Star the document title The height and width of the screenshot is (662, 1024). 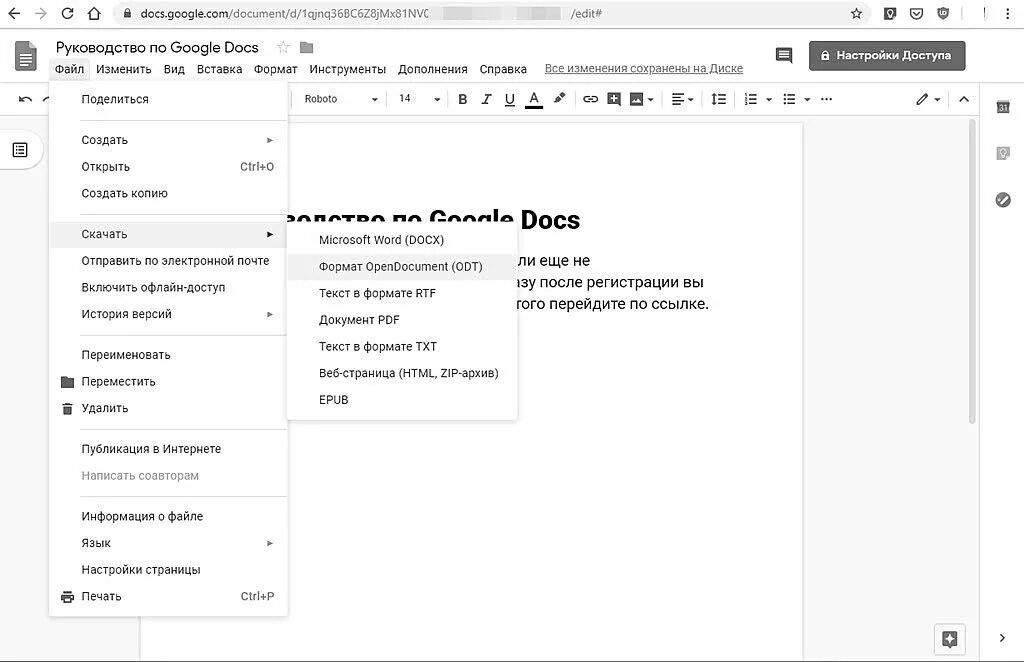283,47
